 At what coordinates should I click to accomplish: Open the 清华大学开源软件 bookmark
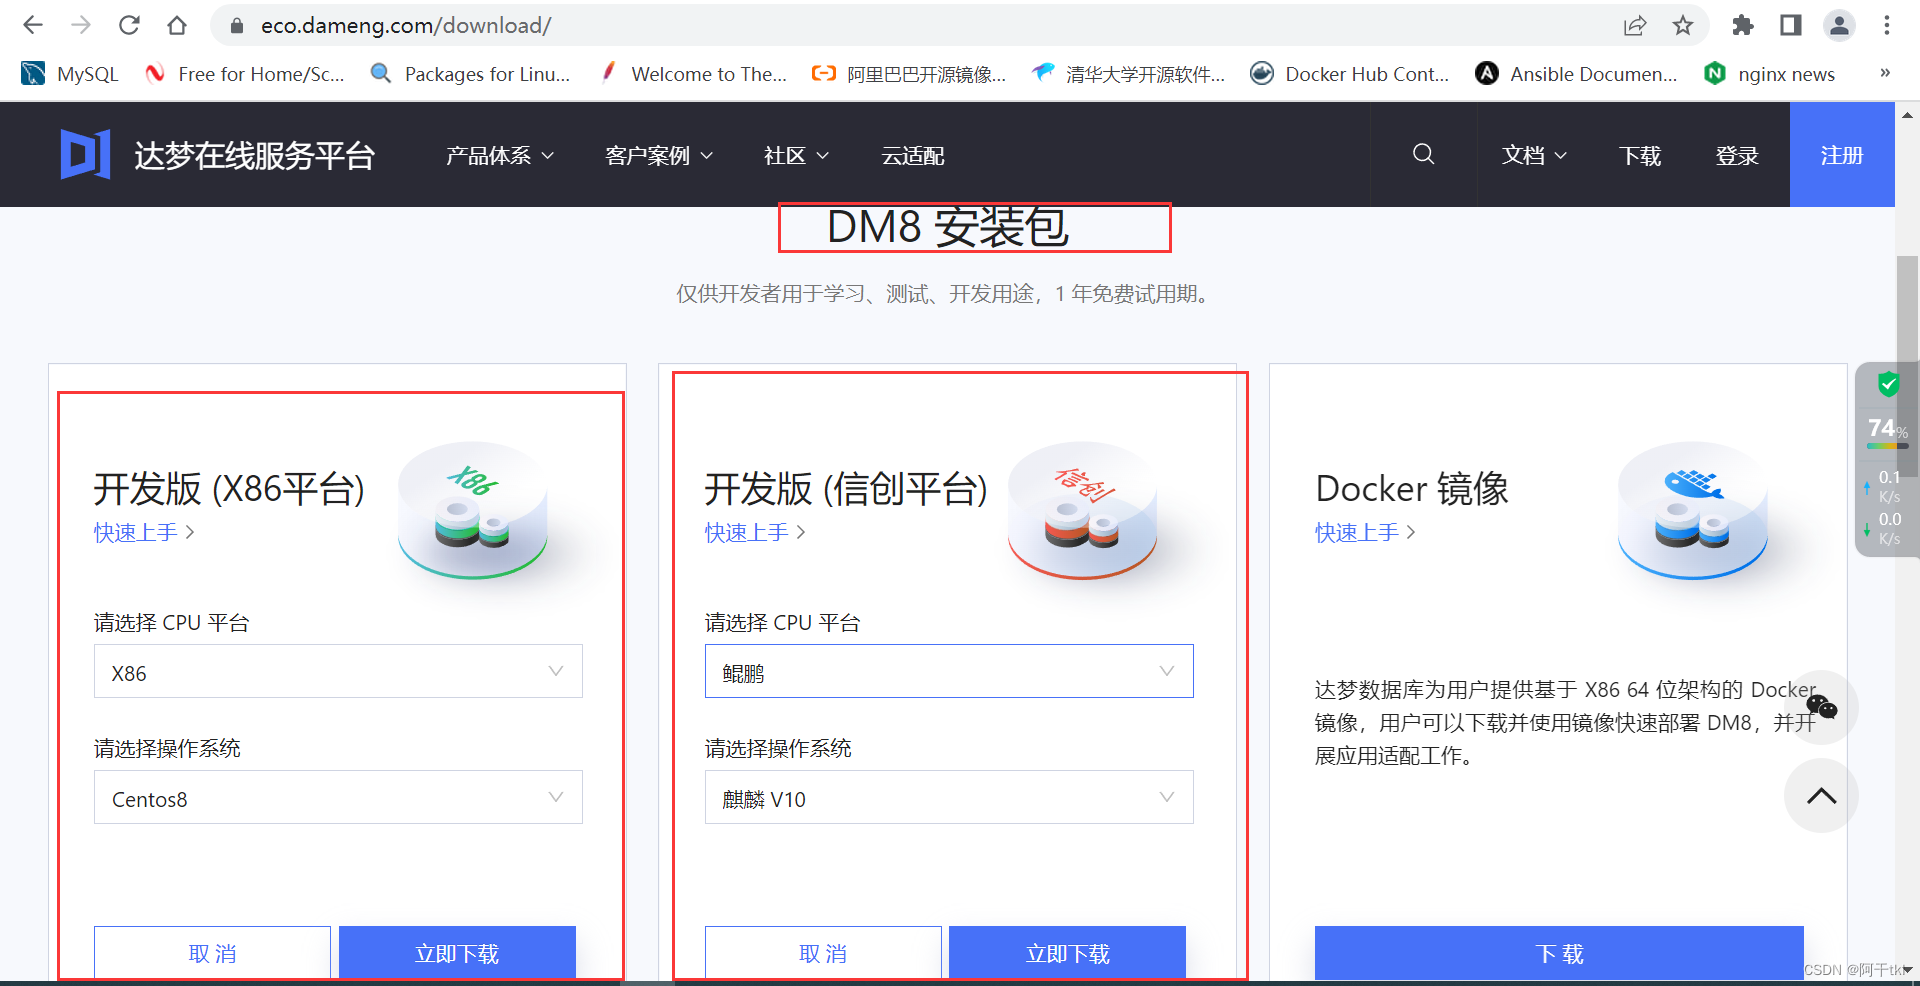[1129, 74]
